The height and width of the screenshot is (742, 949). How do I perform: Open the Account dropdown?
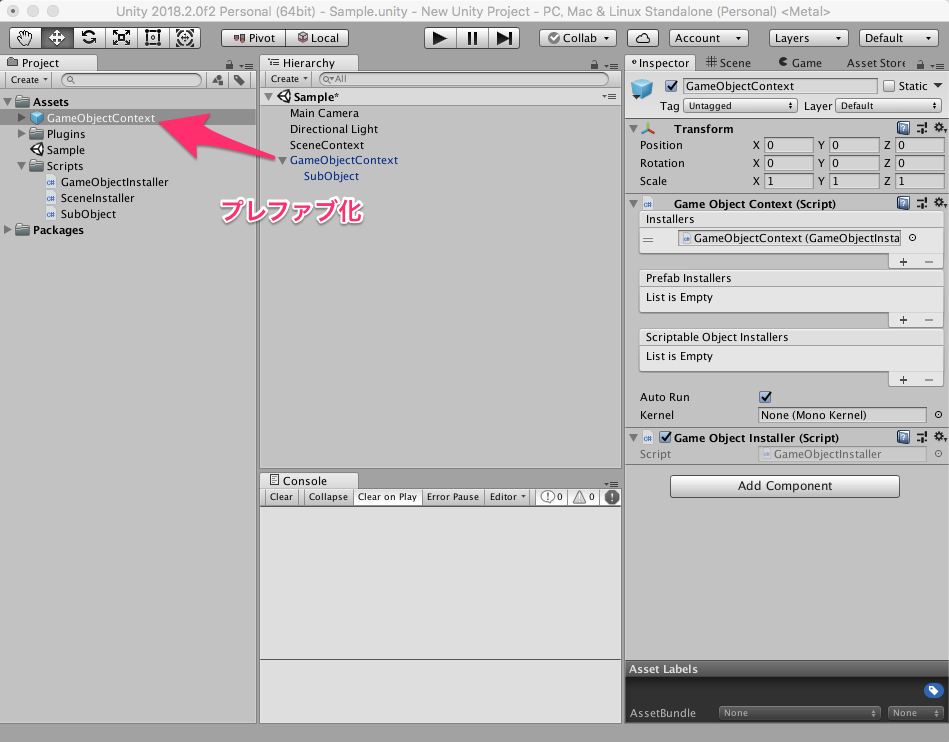click(x=709, y=38)
